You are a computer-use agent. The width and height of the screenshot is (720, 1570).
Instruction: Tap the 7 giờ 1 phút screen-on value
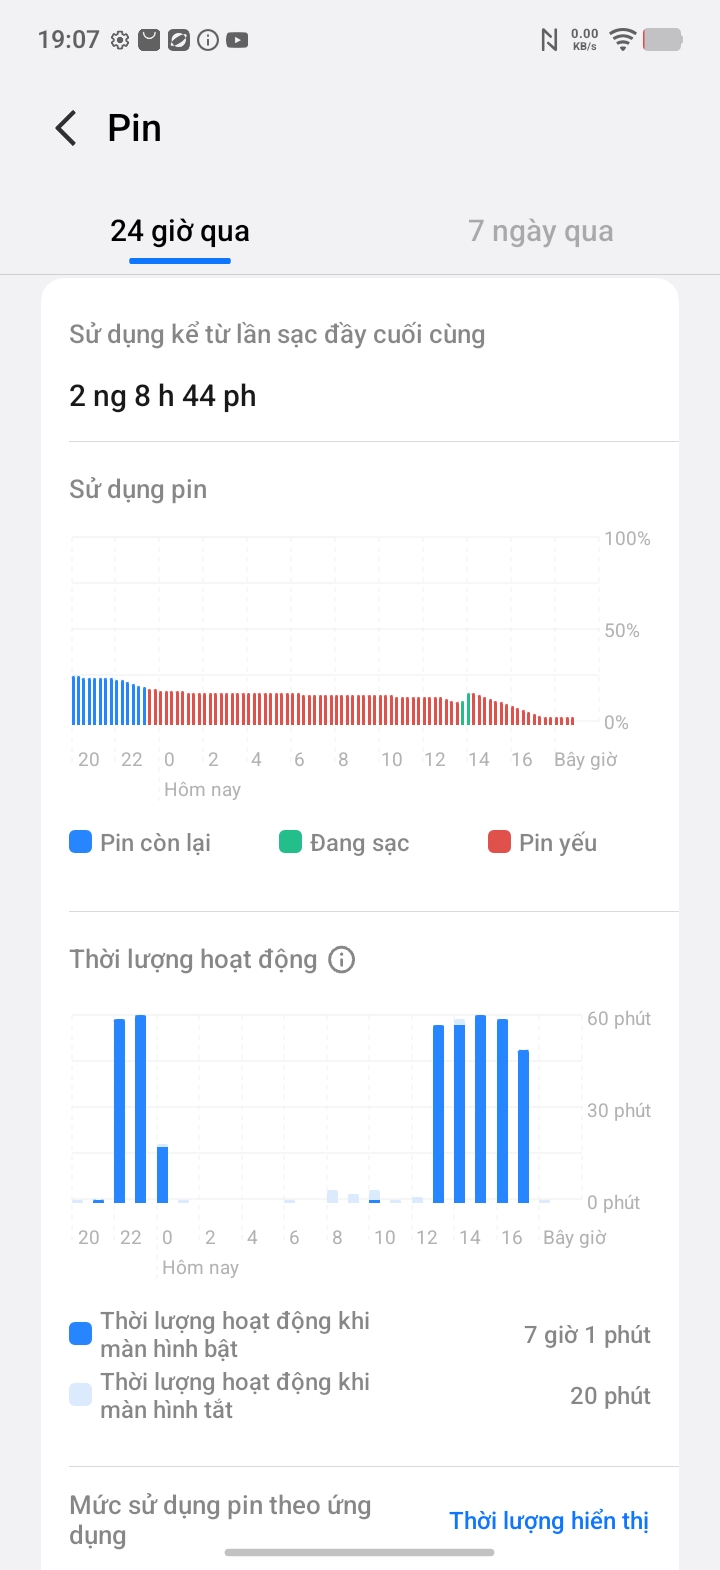tap(587, 1335)
